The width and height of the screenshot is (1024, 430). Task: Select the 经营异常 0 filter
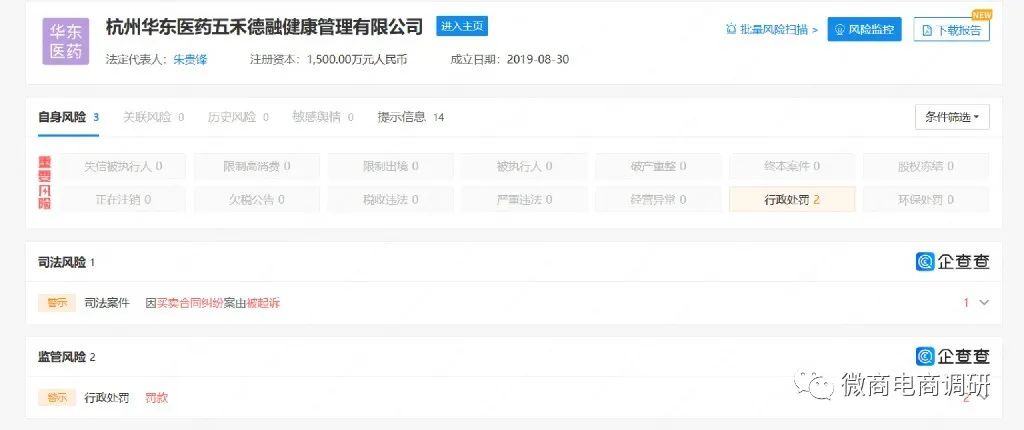(658, 199)
